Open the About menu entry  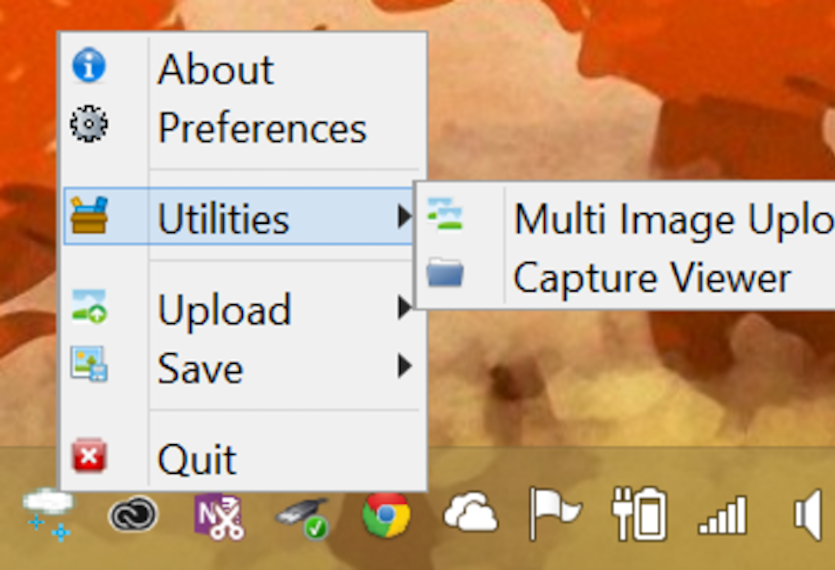coord(244,69)
